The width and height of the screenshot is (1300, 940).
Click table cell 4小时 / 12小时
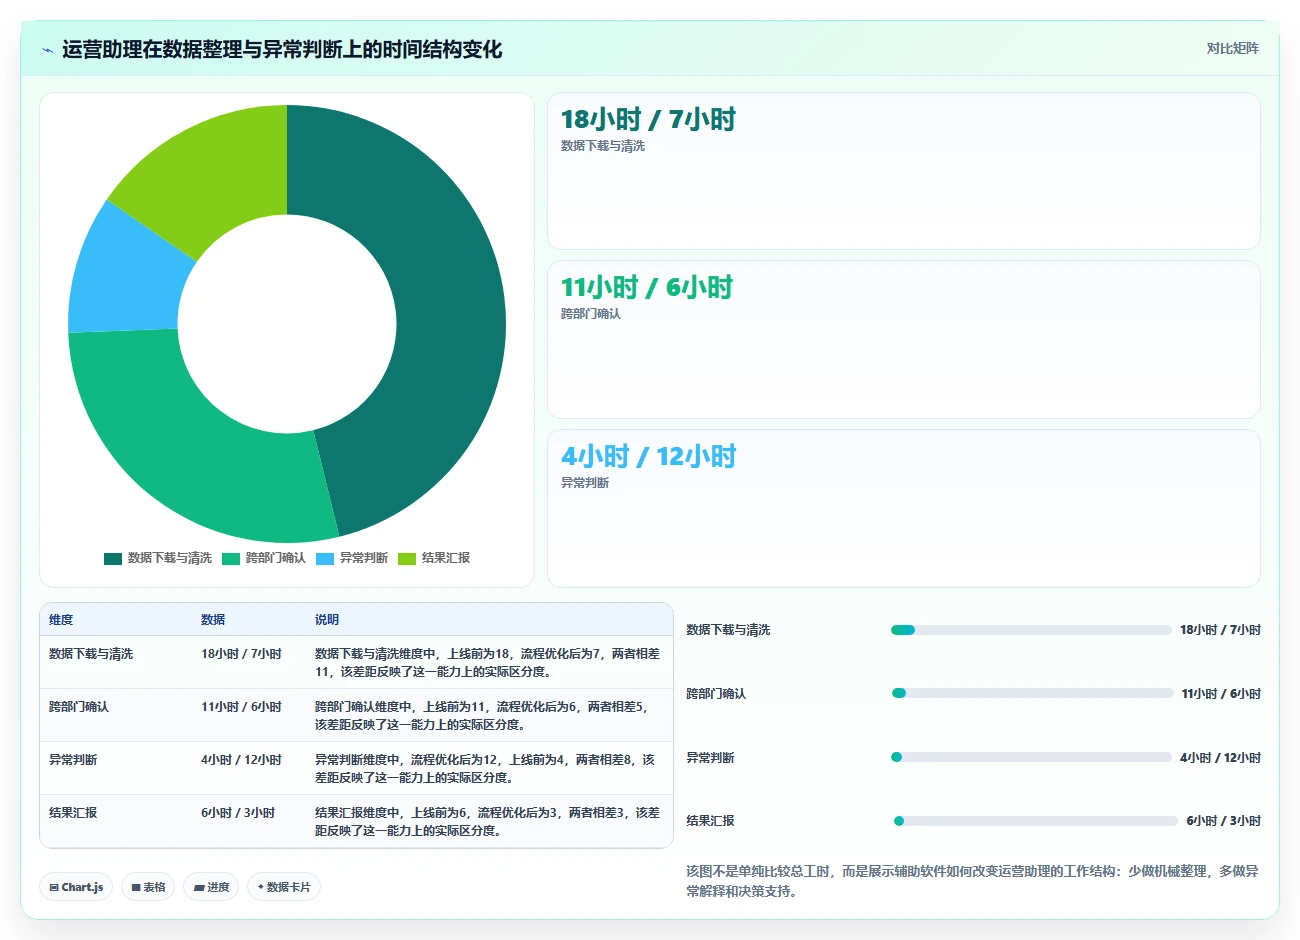click(x=241, y=760)
